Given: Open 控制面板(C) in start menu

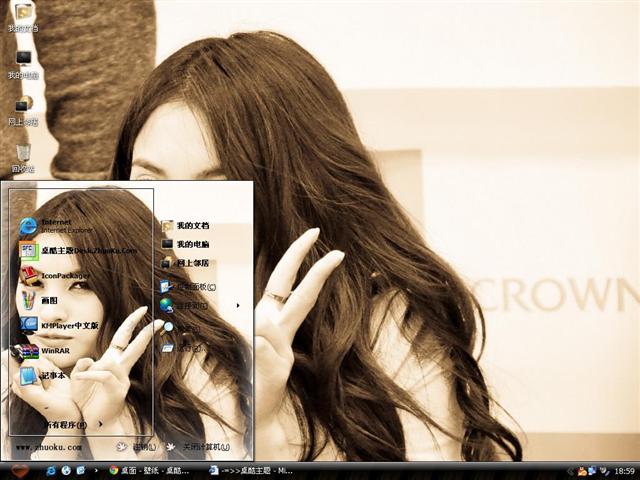Looking at the screenshot, I should coord(188,287).
